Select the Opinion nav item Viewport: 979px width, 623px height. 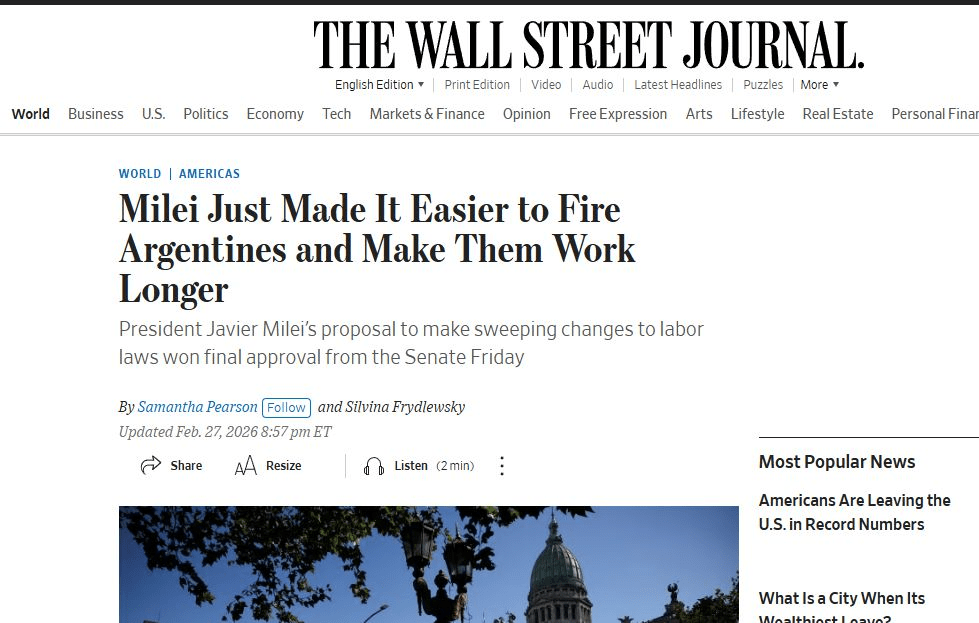pos(526,114)
